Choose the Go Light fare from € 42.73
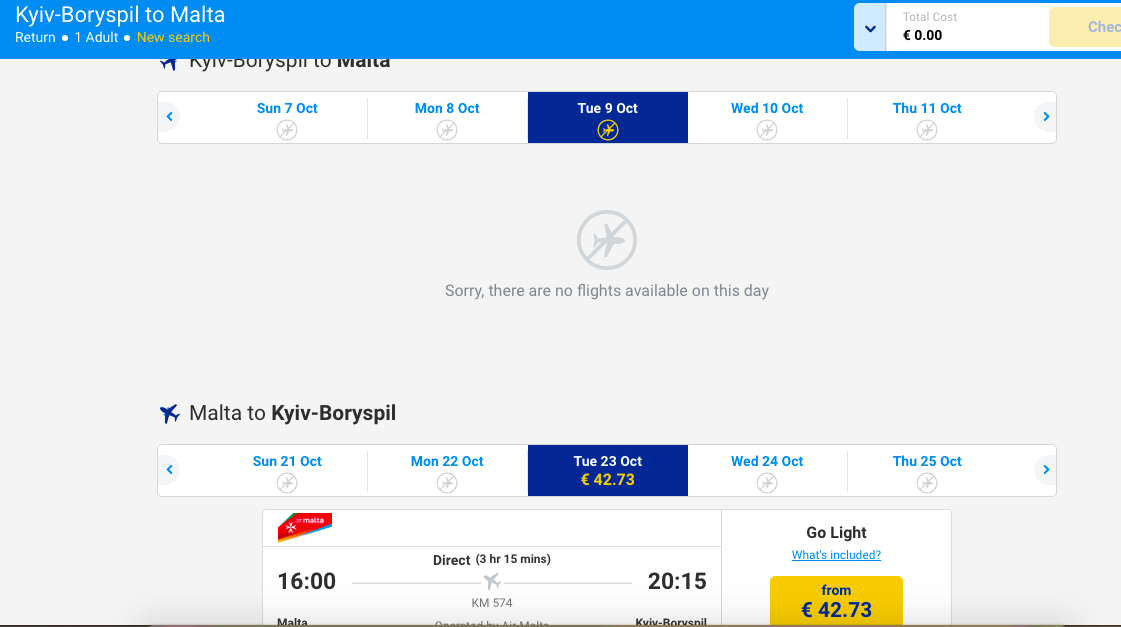 click(x=836, y=601)
